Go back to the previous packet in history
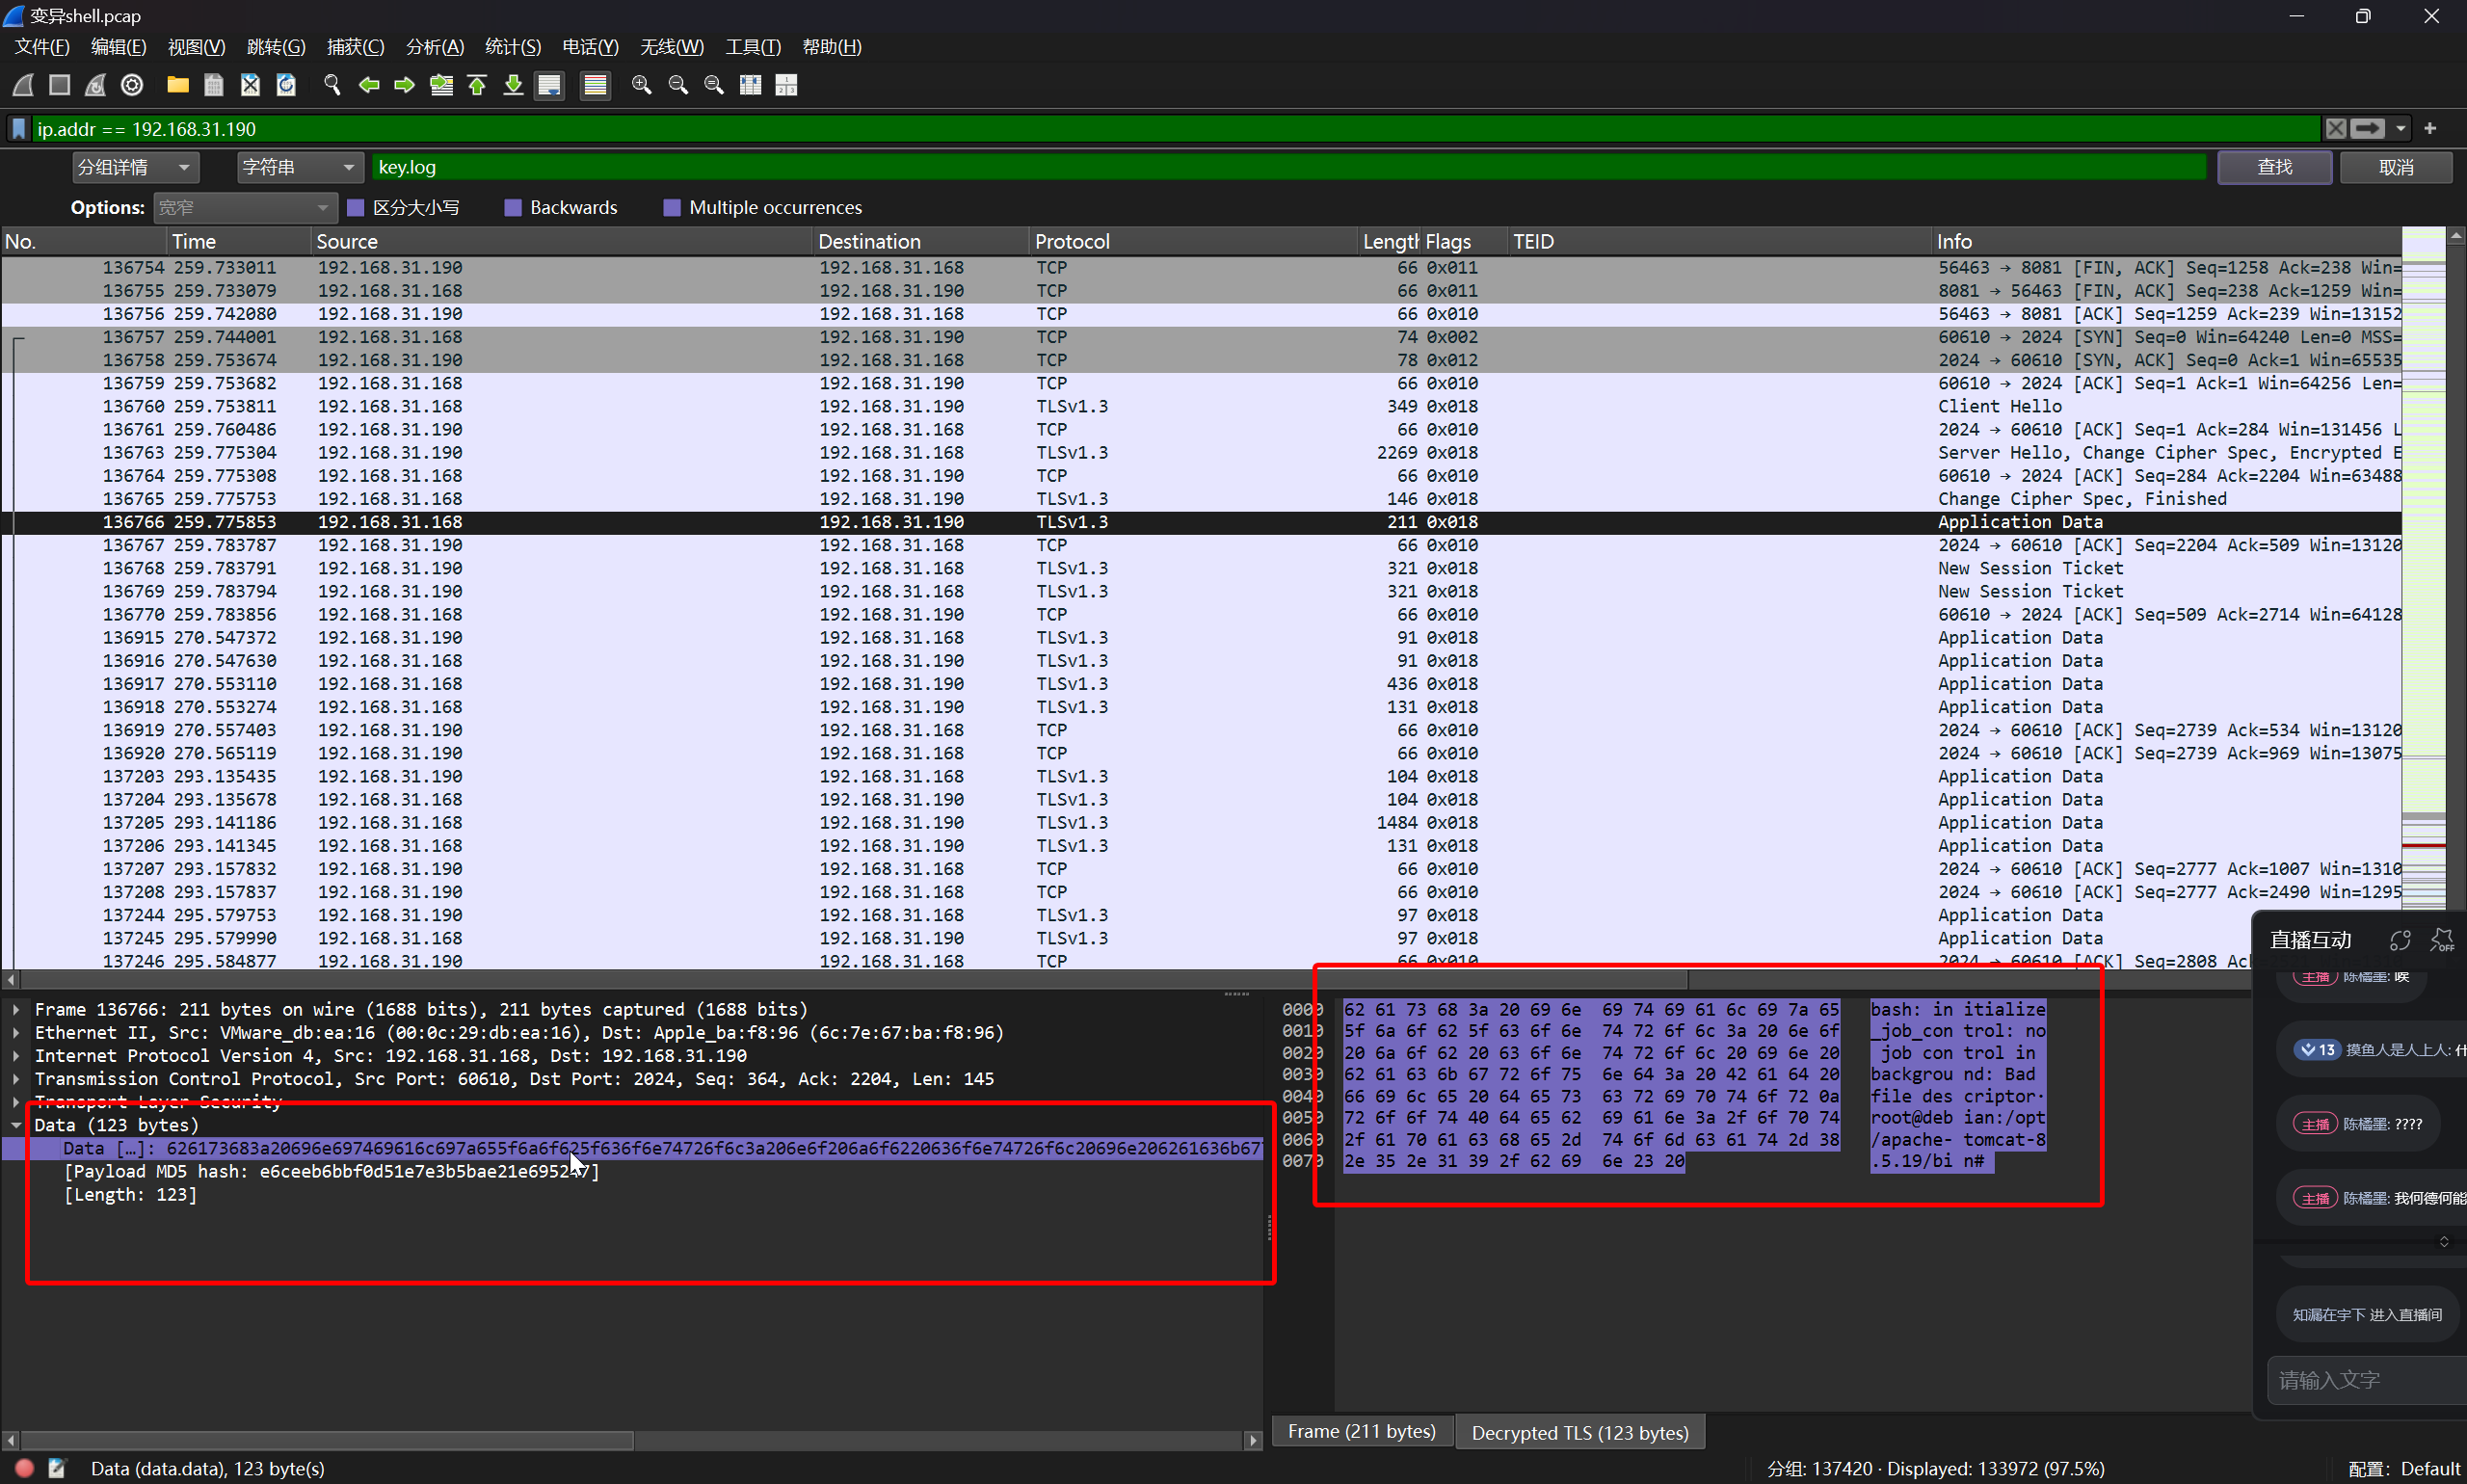The image size is (2467, 1484). coord(369,85)
